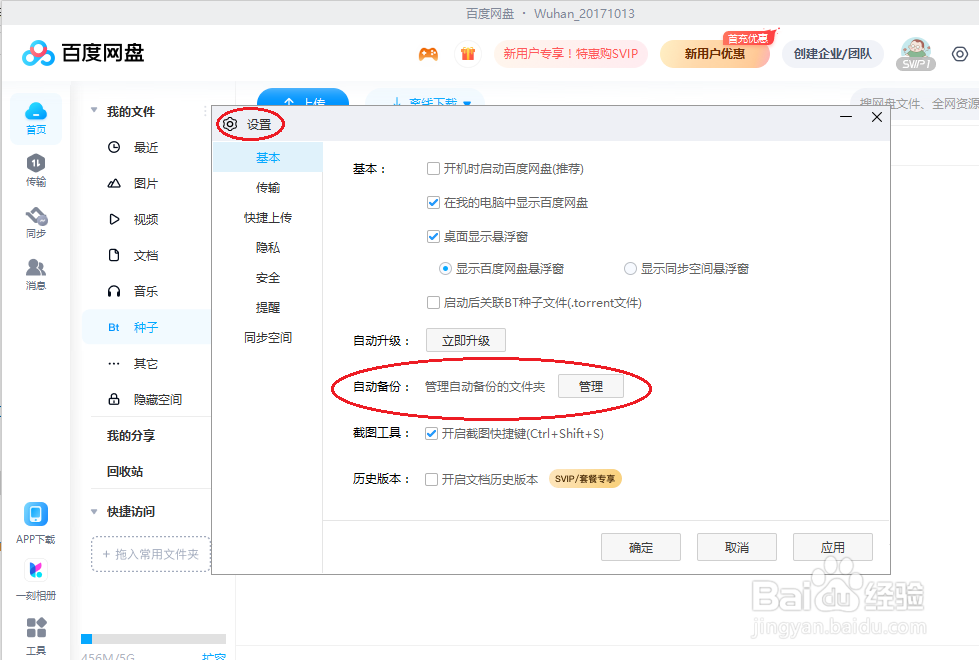
Task: Collapse the 快捷访问 section arrow
Action: 94,511
